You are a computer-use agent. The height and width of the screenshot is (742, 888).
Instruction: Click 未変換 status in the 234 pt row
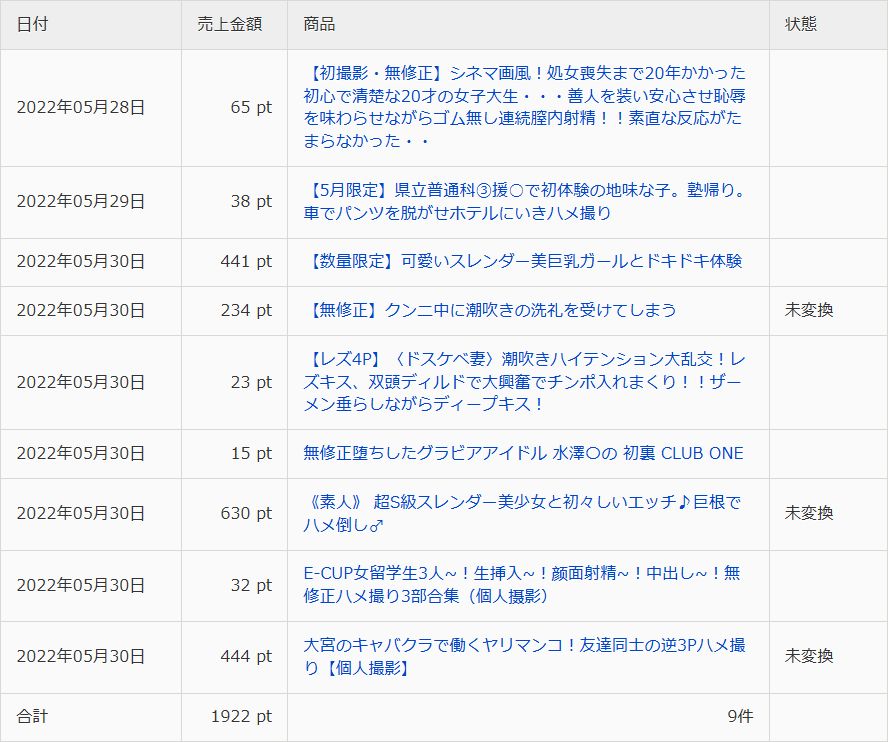[809, 310]
